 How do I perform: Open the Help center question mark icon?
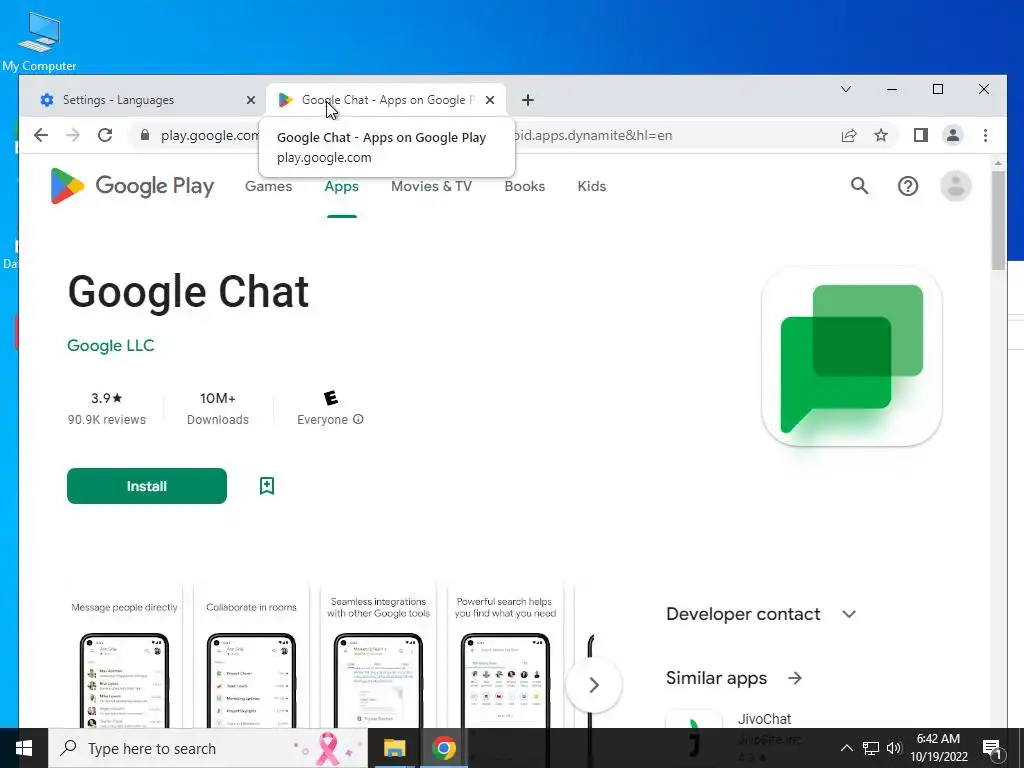[908, 186]
